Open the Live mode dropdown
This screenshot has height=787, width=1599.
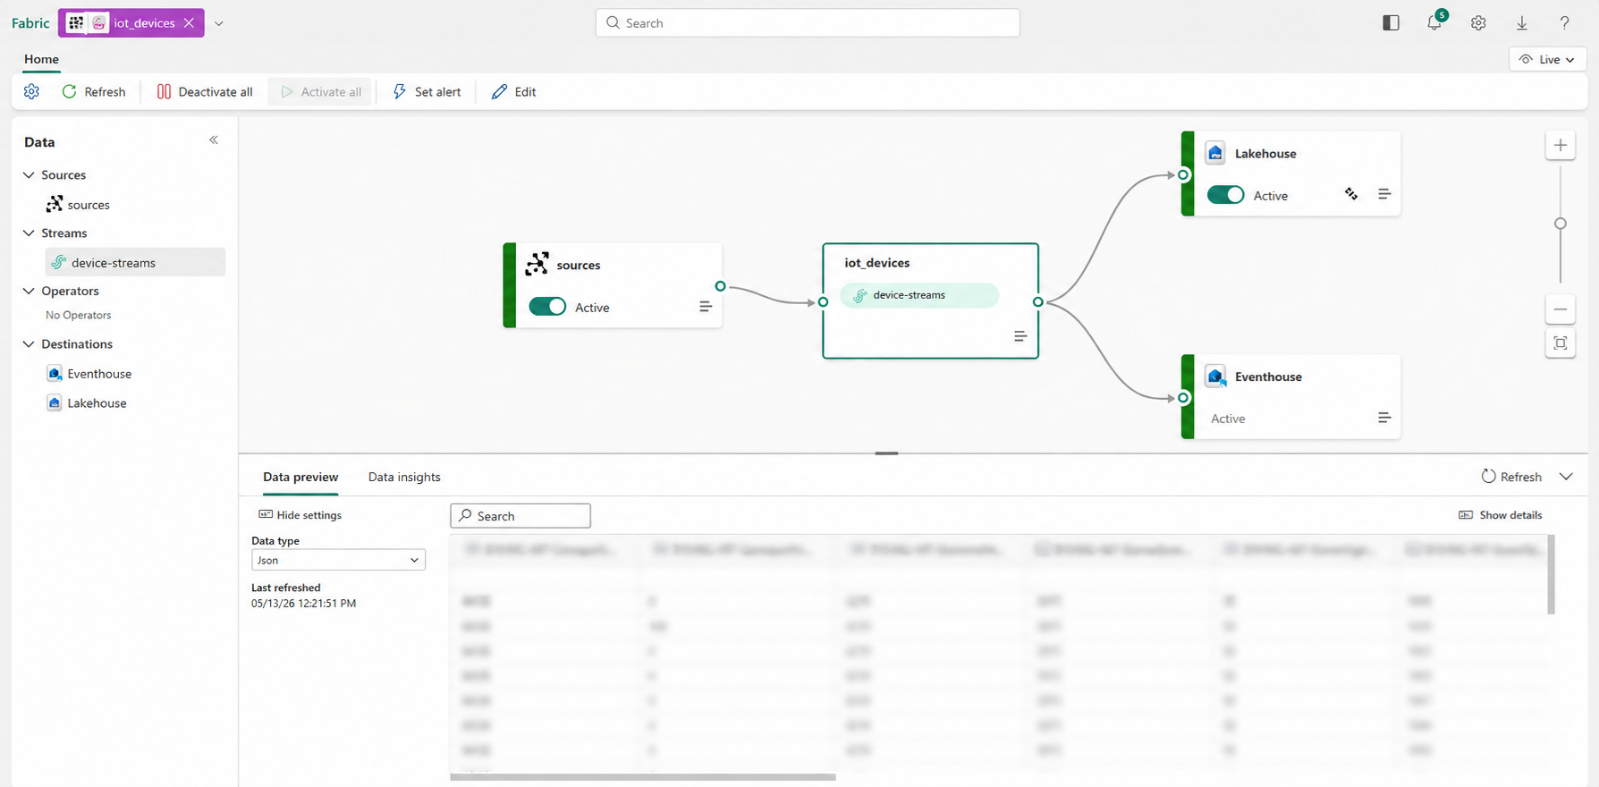1547,60
